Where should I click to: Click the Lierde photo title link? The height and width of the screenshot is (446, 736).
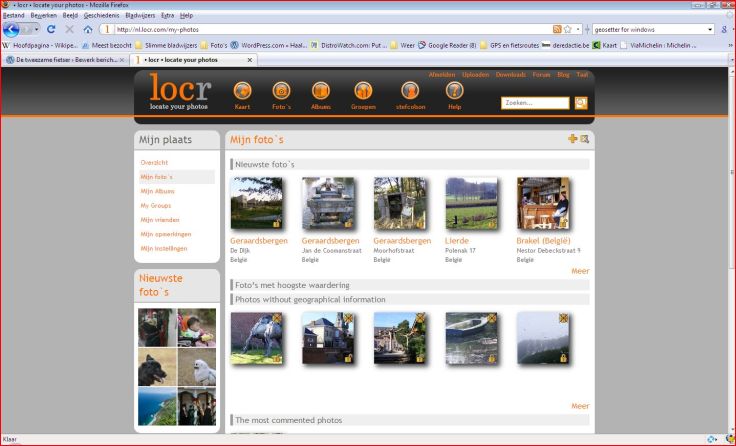(457, 240)
